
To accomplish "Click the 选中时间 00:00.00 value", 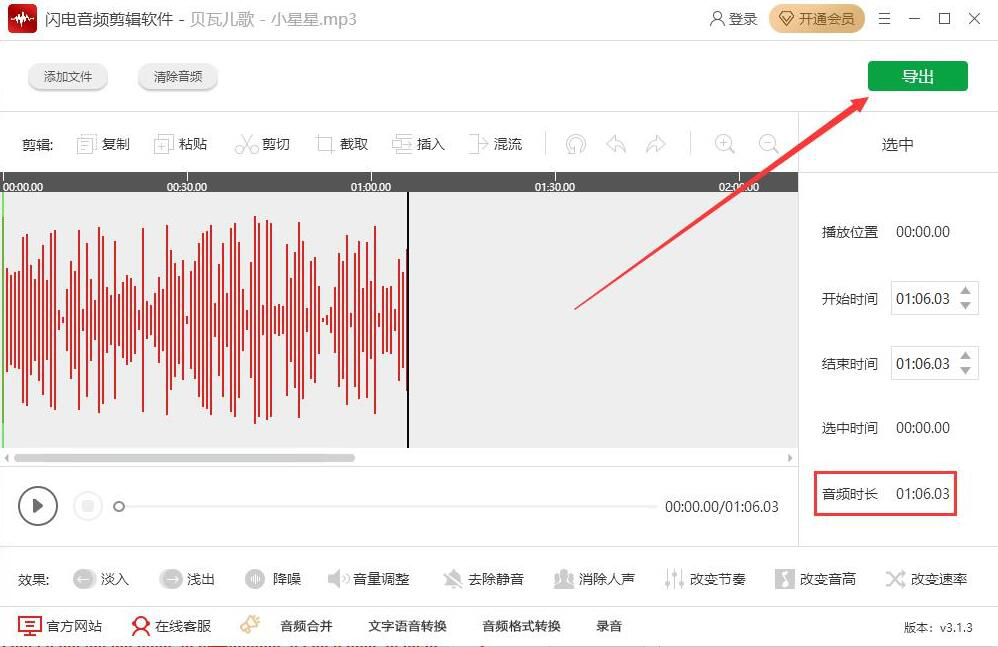I will 923,428.
